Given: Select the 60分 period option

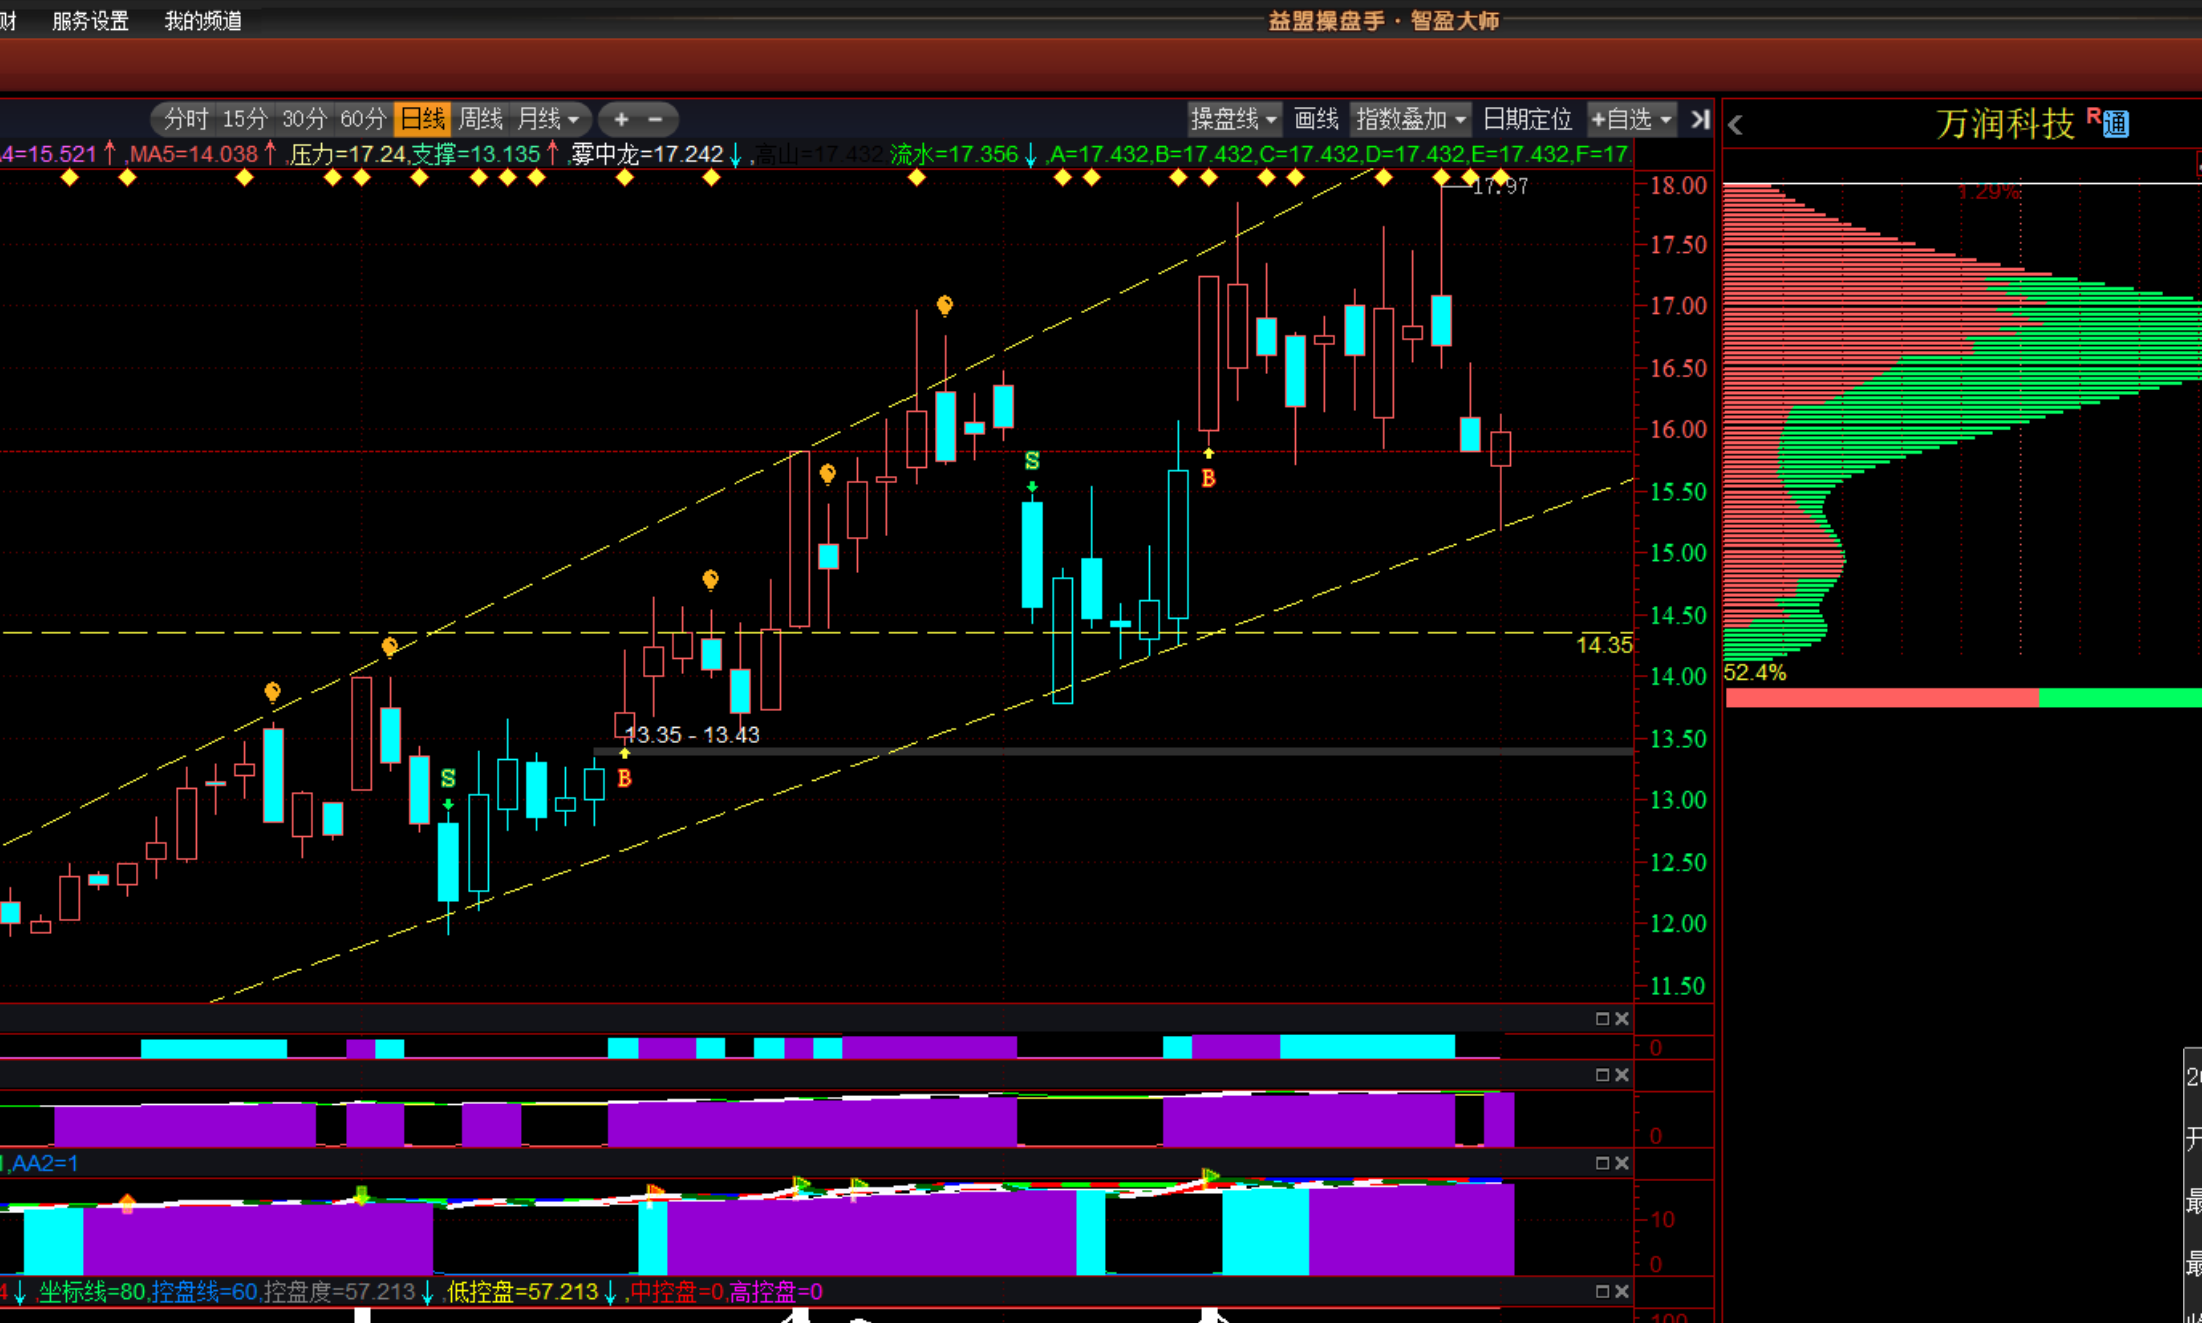Looking at the screenshot, I should click(x=363, y=120).
